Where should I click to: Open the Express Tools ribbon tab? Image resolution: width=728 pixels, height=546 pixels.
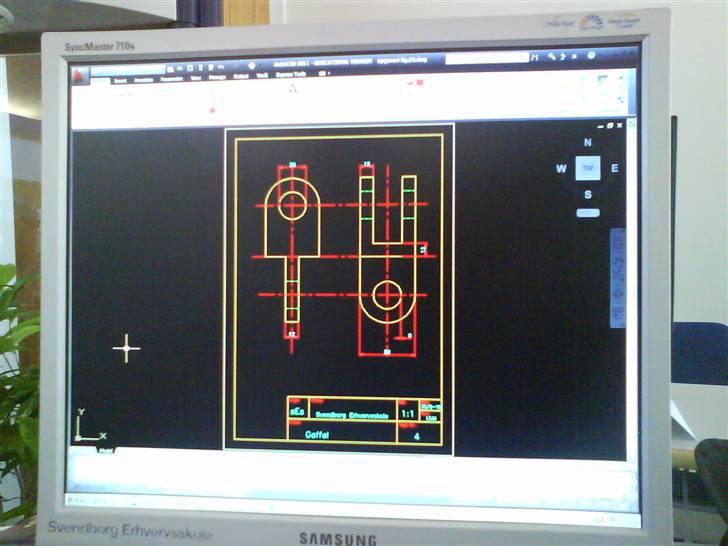tap(291, 74)
